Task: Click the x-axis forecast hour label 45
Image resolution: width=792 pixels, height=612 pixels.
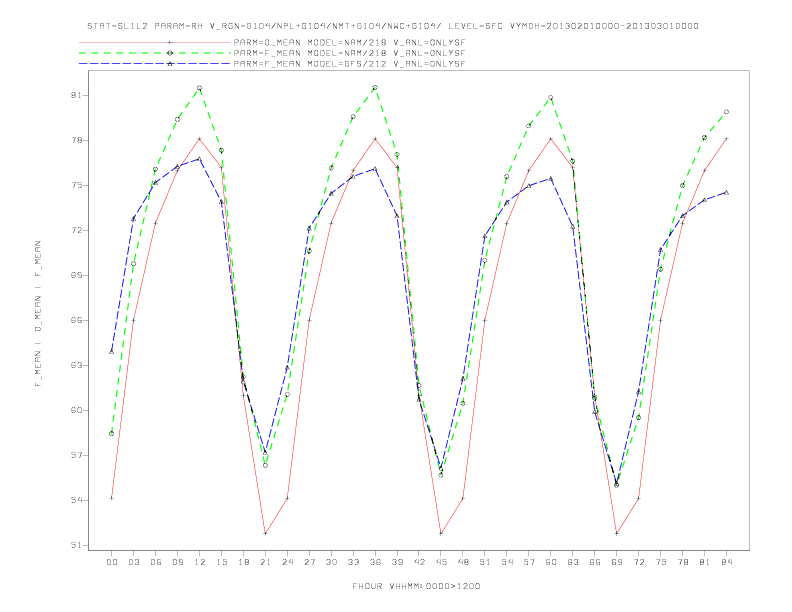Action: (441, 562)
